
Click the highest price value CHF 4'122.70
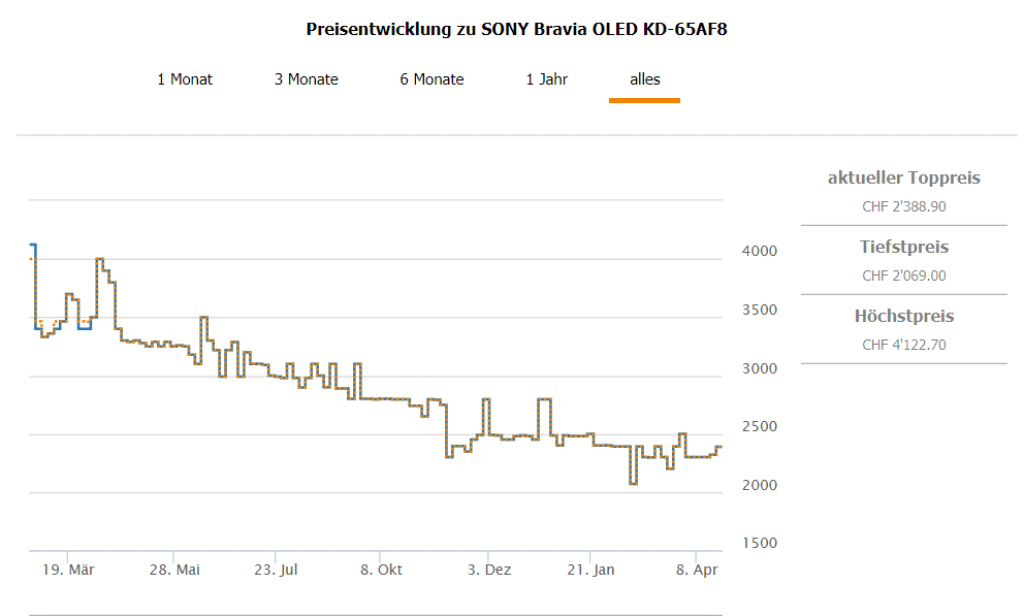tap(904, 345)
